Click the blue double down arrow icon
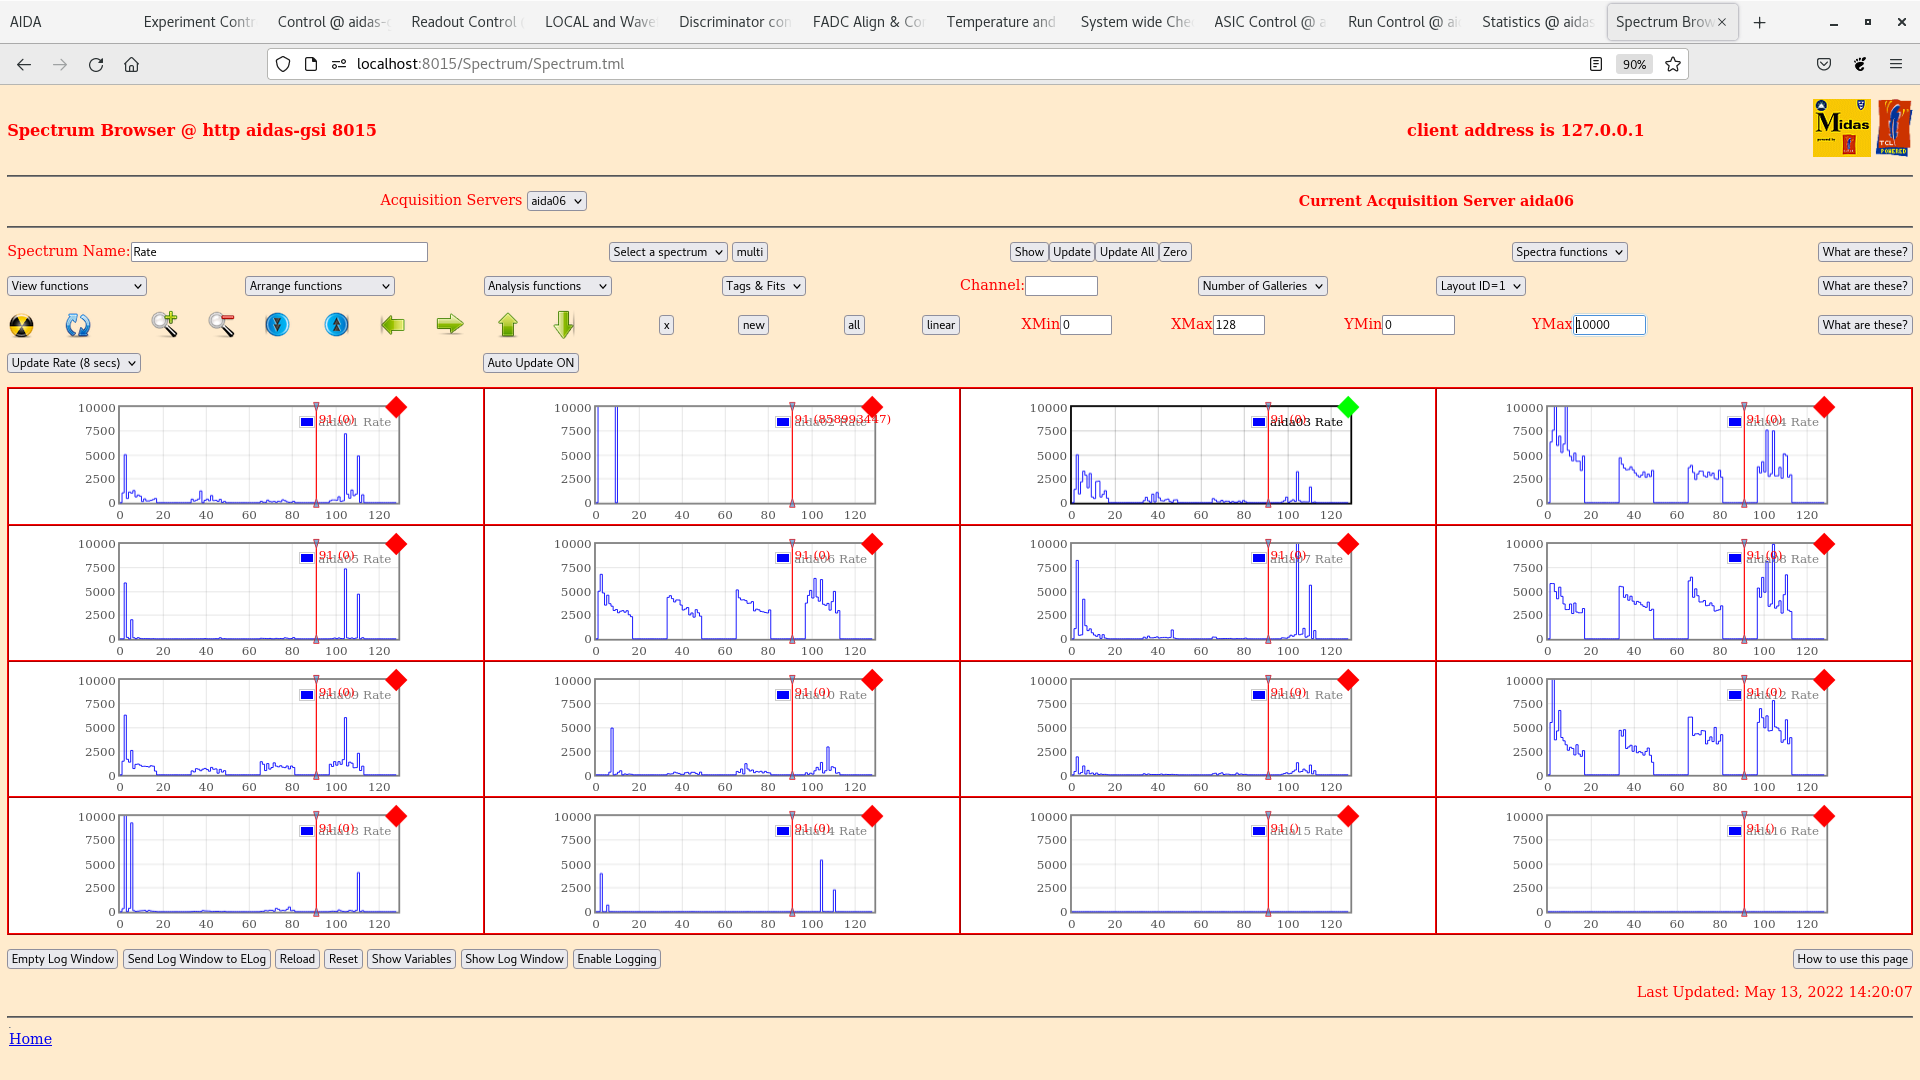 point(277,325)
